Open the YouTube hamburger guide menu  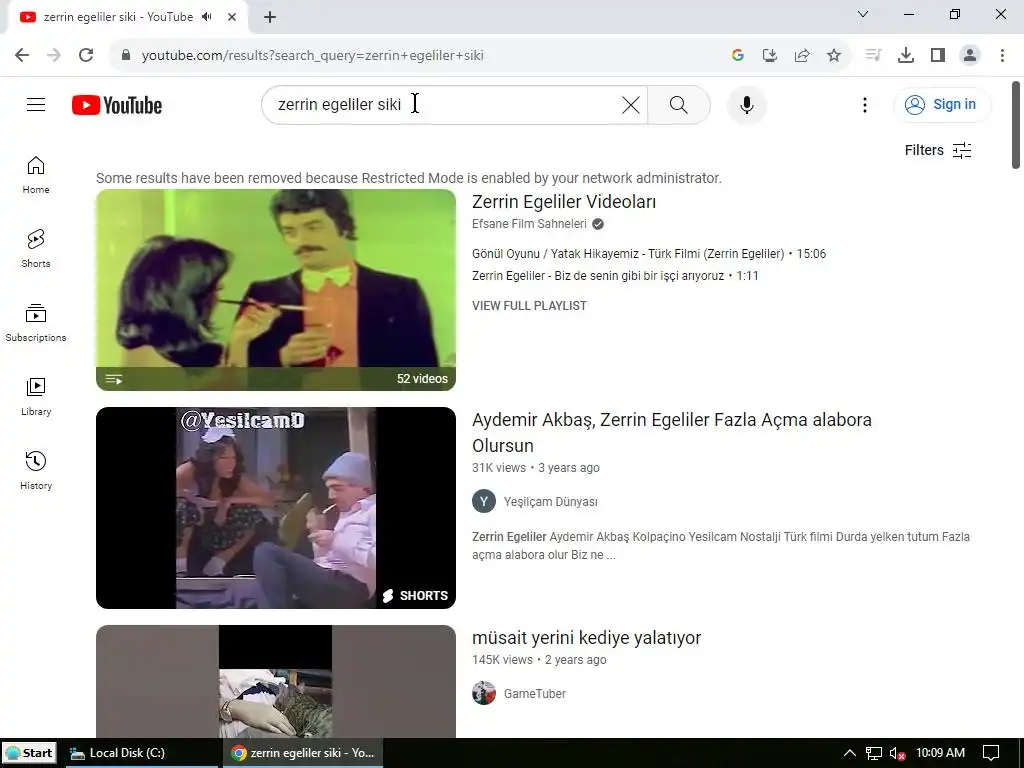pos(36,104)
